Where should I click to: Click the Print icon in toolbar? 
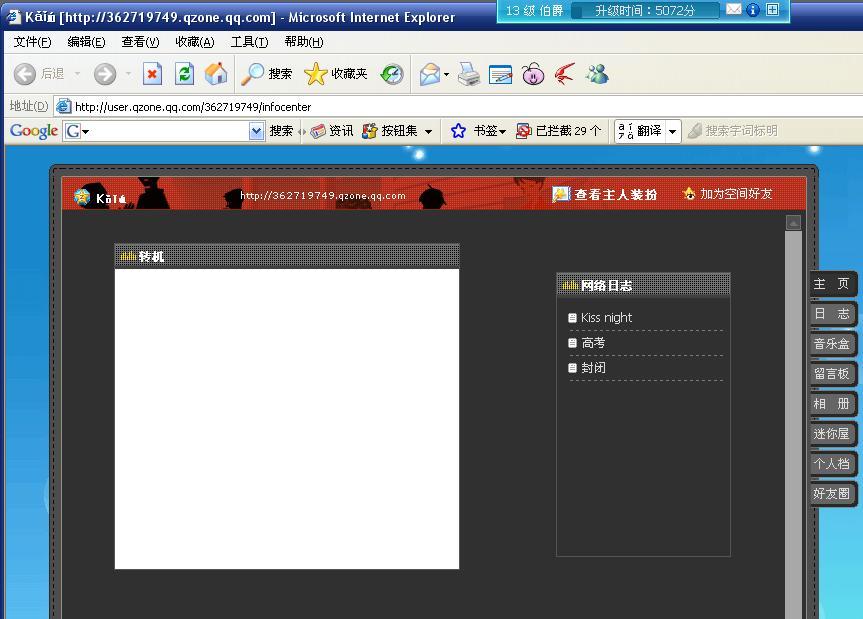click(468, 74)
